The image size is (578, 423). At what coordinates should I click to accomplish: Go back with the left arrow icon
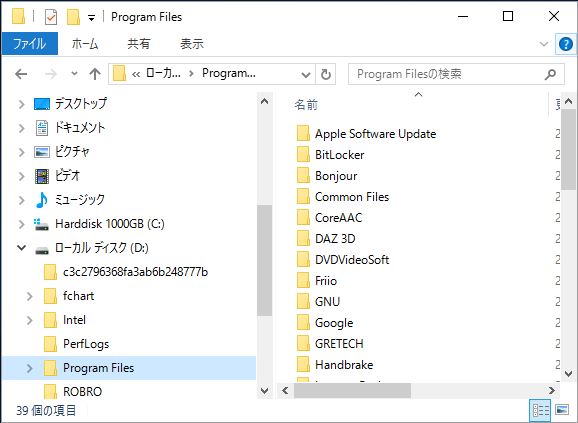[21, 74]
